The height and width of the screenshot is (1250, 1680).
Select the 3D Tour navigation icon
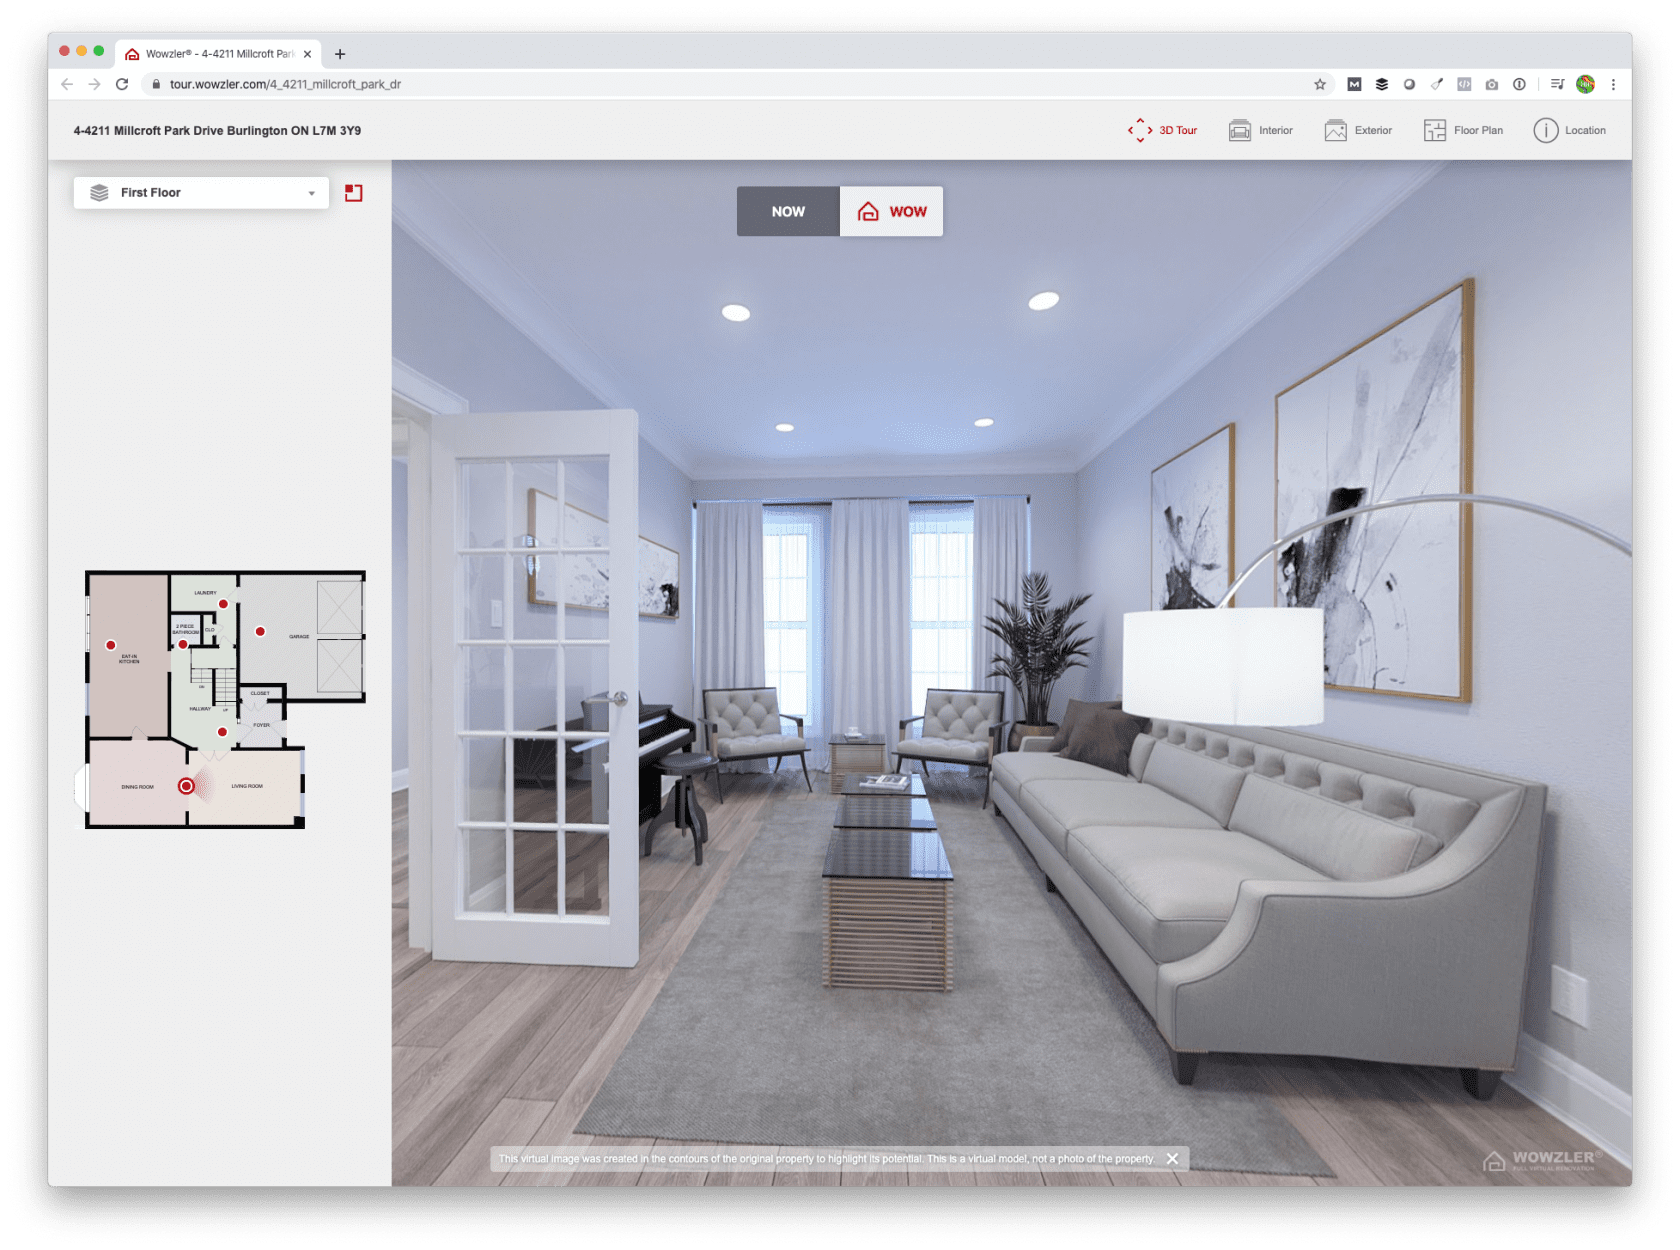click(x=1140, y=130)
